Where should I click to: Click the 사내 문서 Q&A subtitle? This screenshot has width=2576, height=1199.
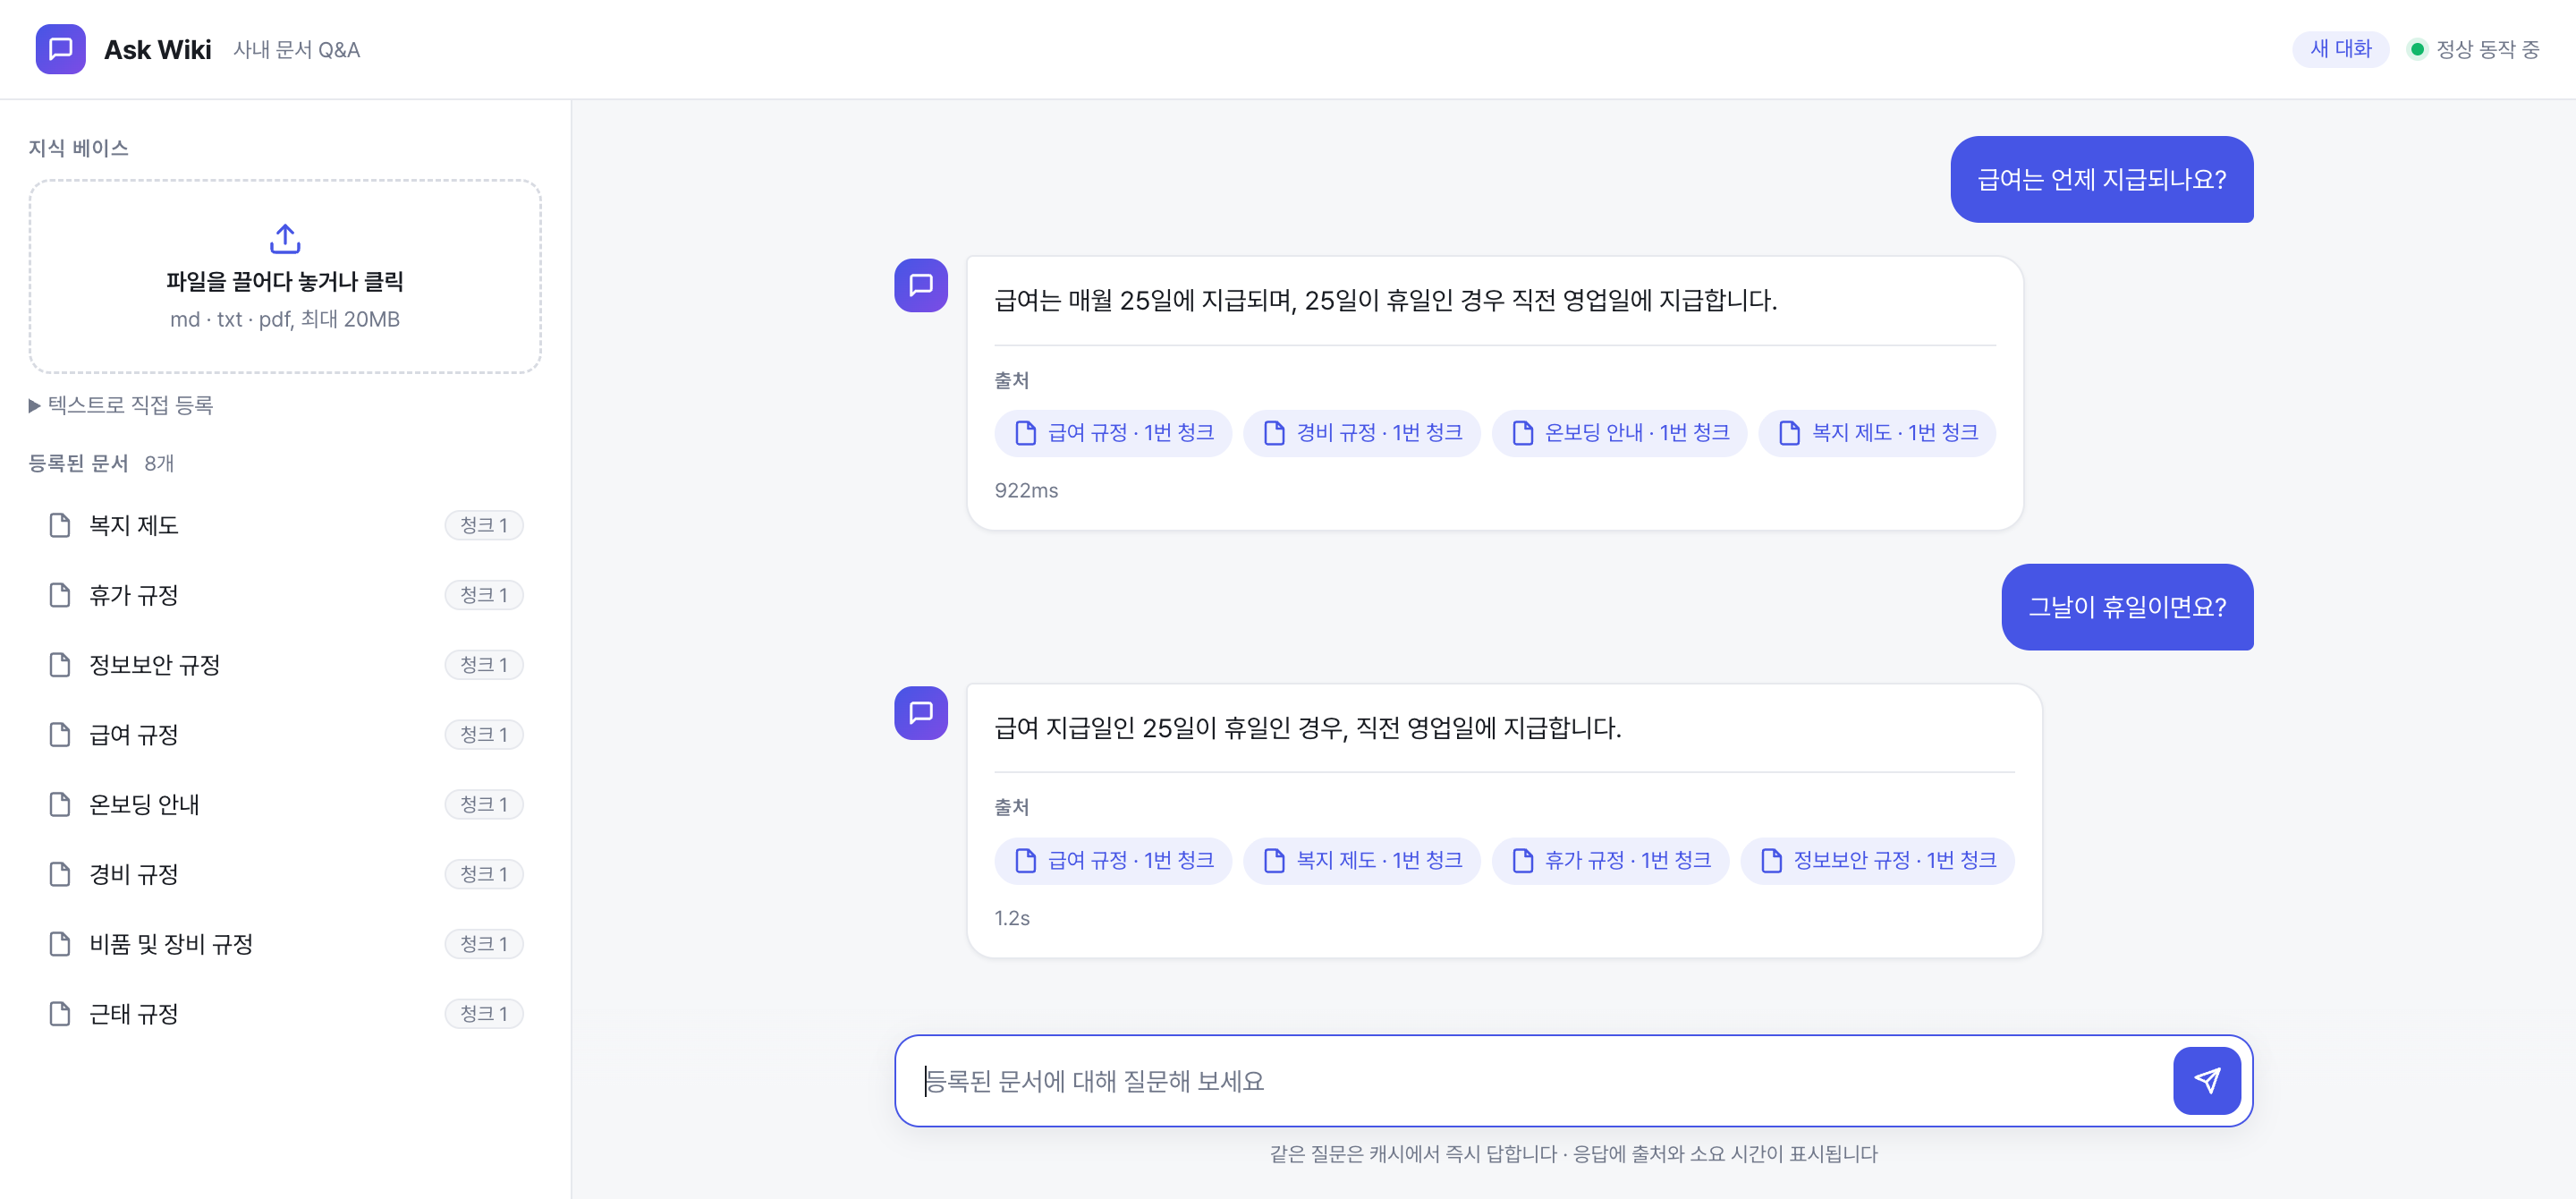point(297,49)
